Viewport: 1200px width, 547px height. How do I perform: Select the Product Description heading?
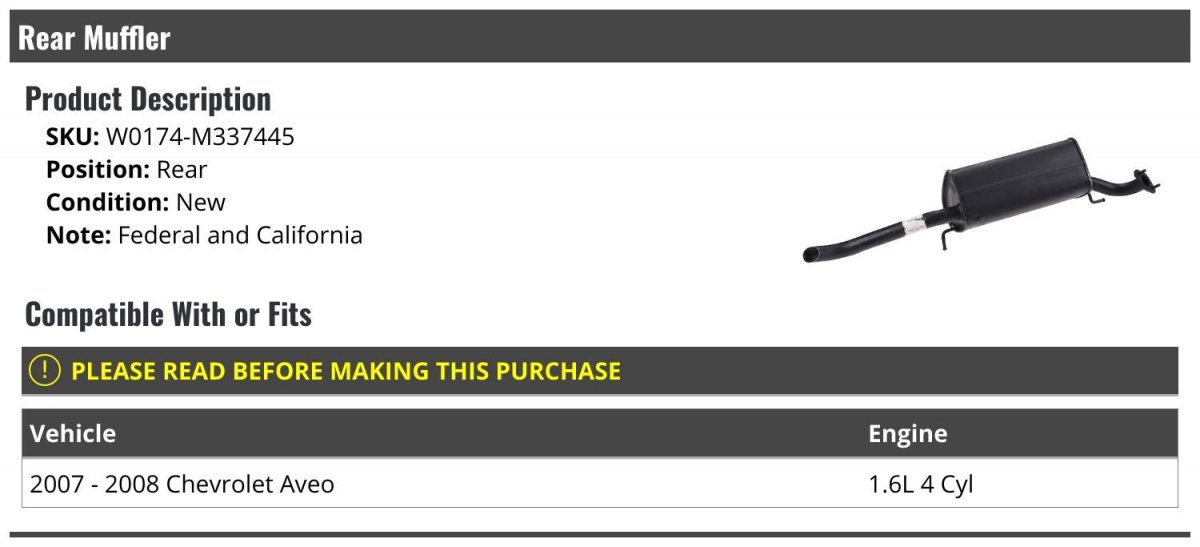pos(148,99)
